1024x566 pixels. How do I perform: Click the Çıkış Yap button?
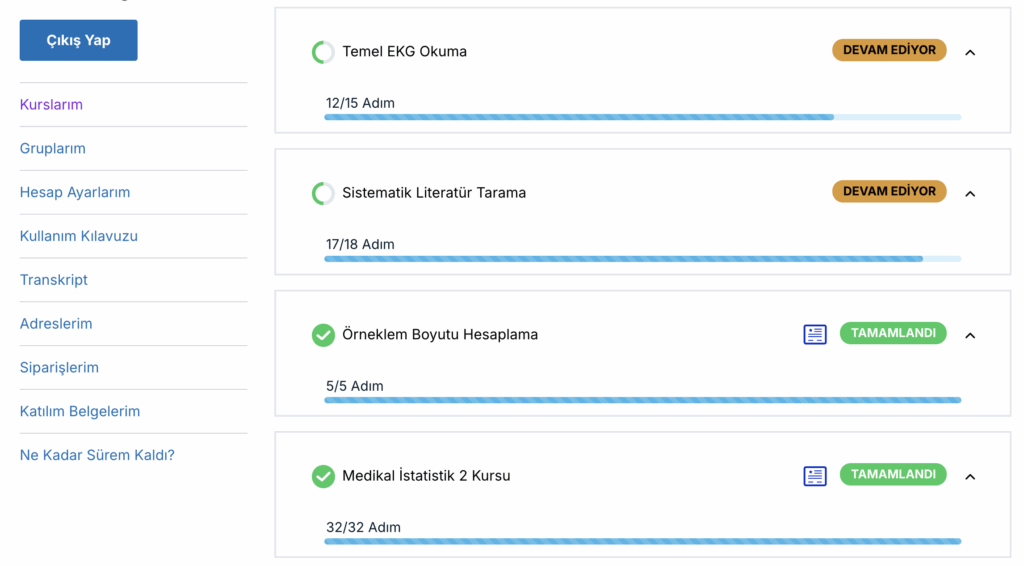point(78,40)
